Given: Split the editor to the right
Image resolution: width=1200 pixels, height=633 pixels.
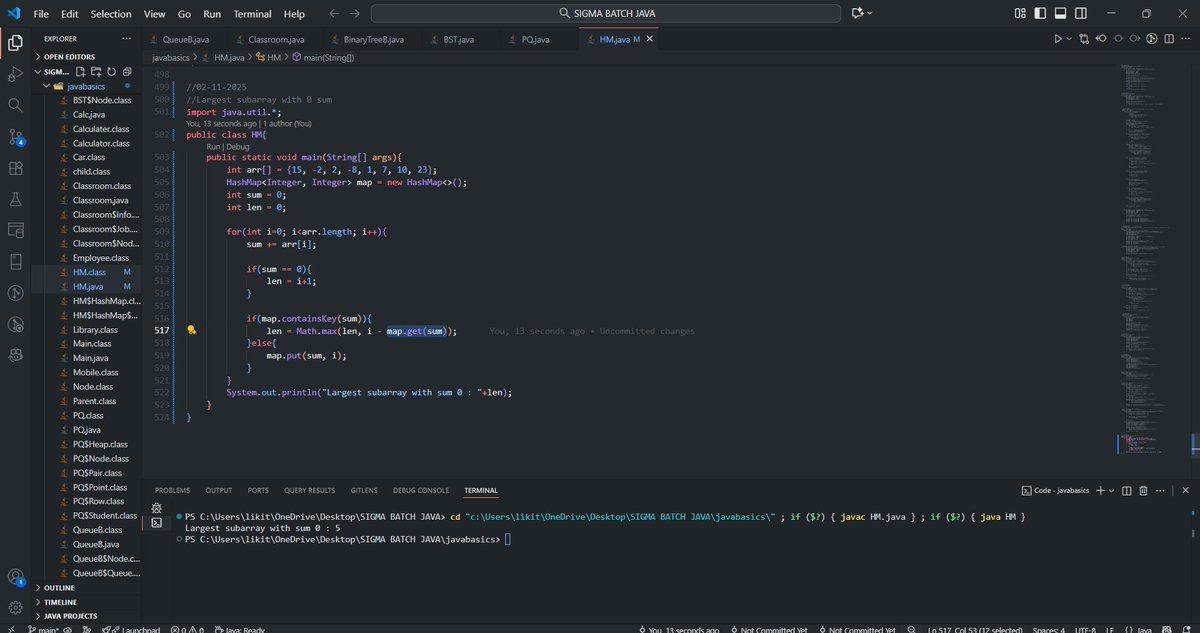Looking at the screenshot, I should tap(1168, 38).
